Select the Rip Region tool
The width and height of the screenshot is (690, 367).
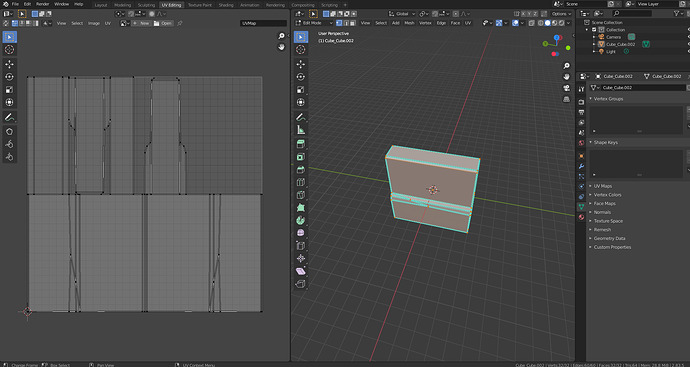pos(301,284)
